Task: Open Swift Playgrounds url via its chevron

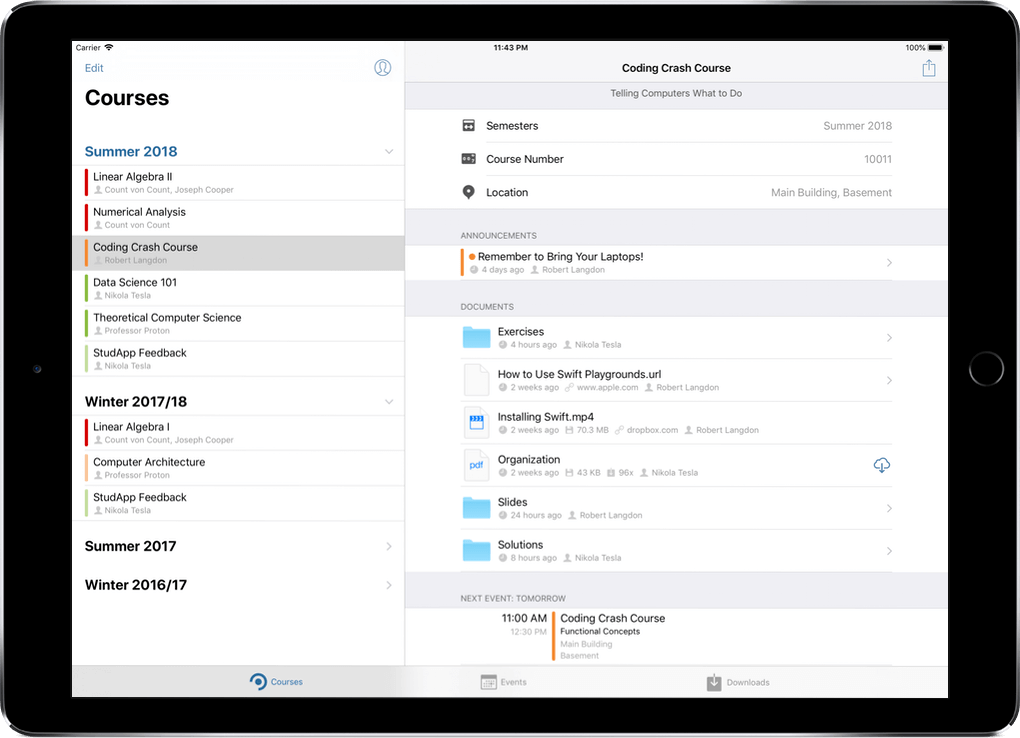Action: [889, 380]
